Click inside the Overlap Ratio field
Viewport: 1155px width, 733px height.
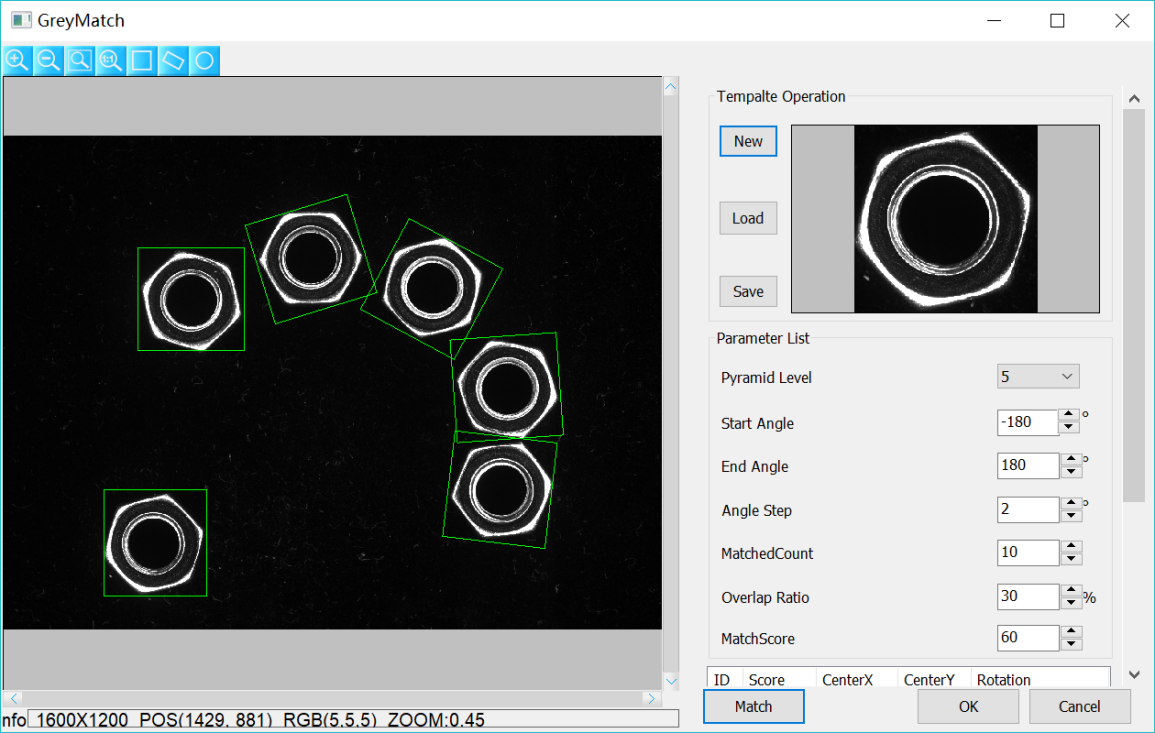coord(1027,597)
